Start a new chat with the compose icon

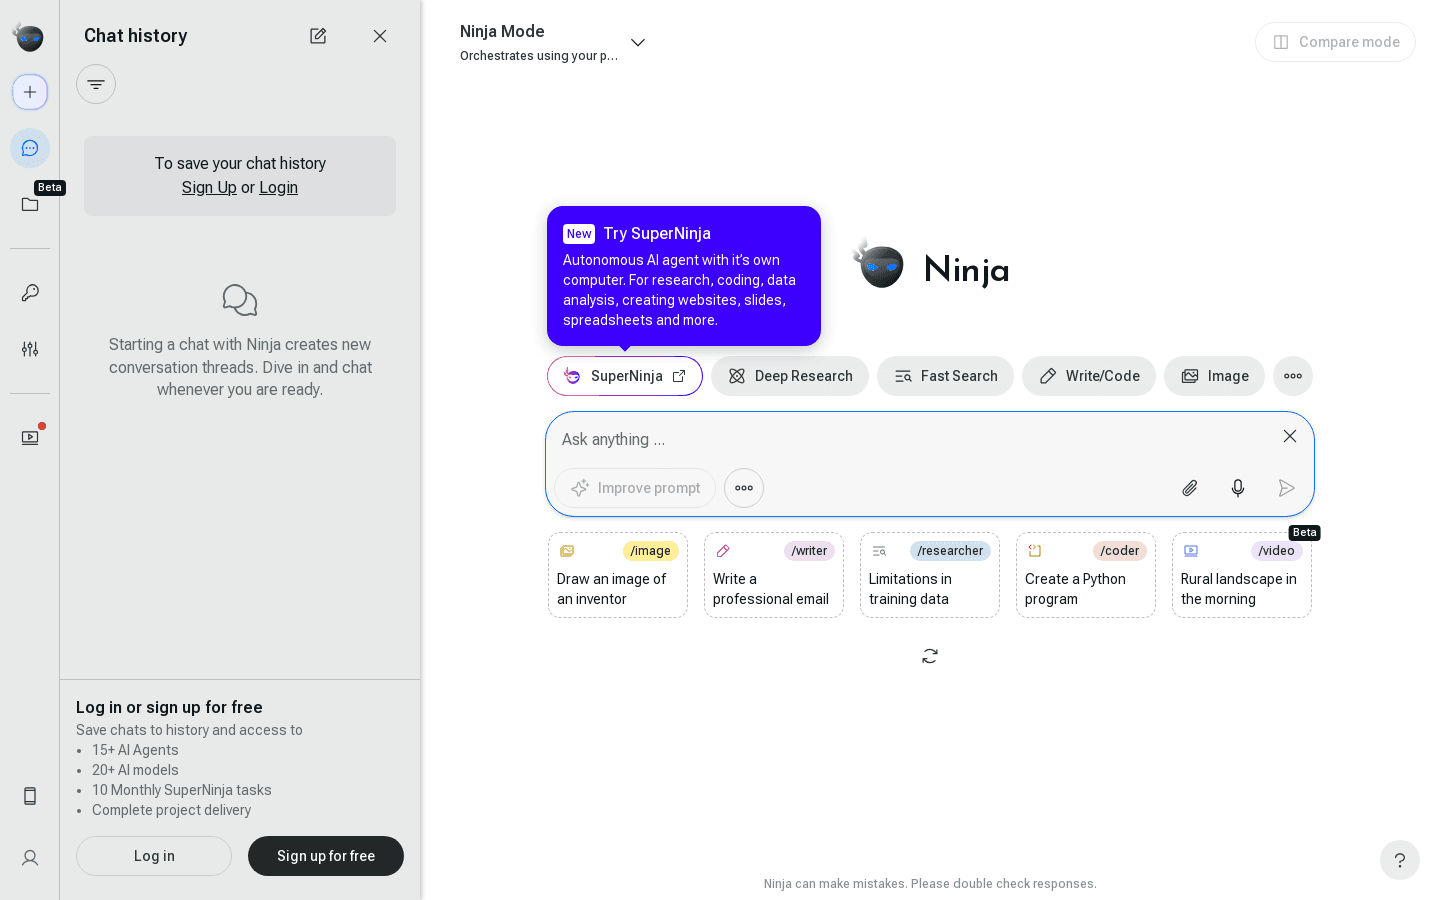click(318, 35)
